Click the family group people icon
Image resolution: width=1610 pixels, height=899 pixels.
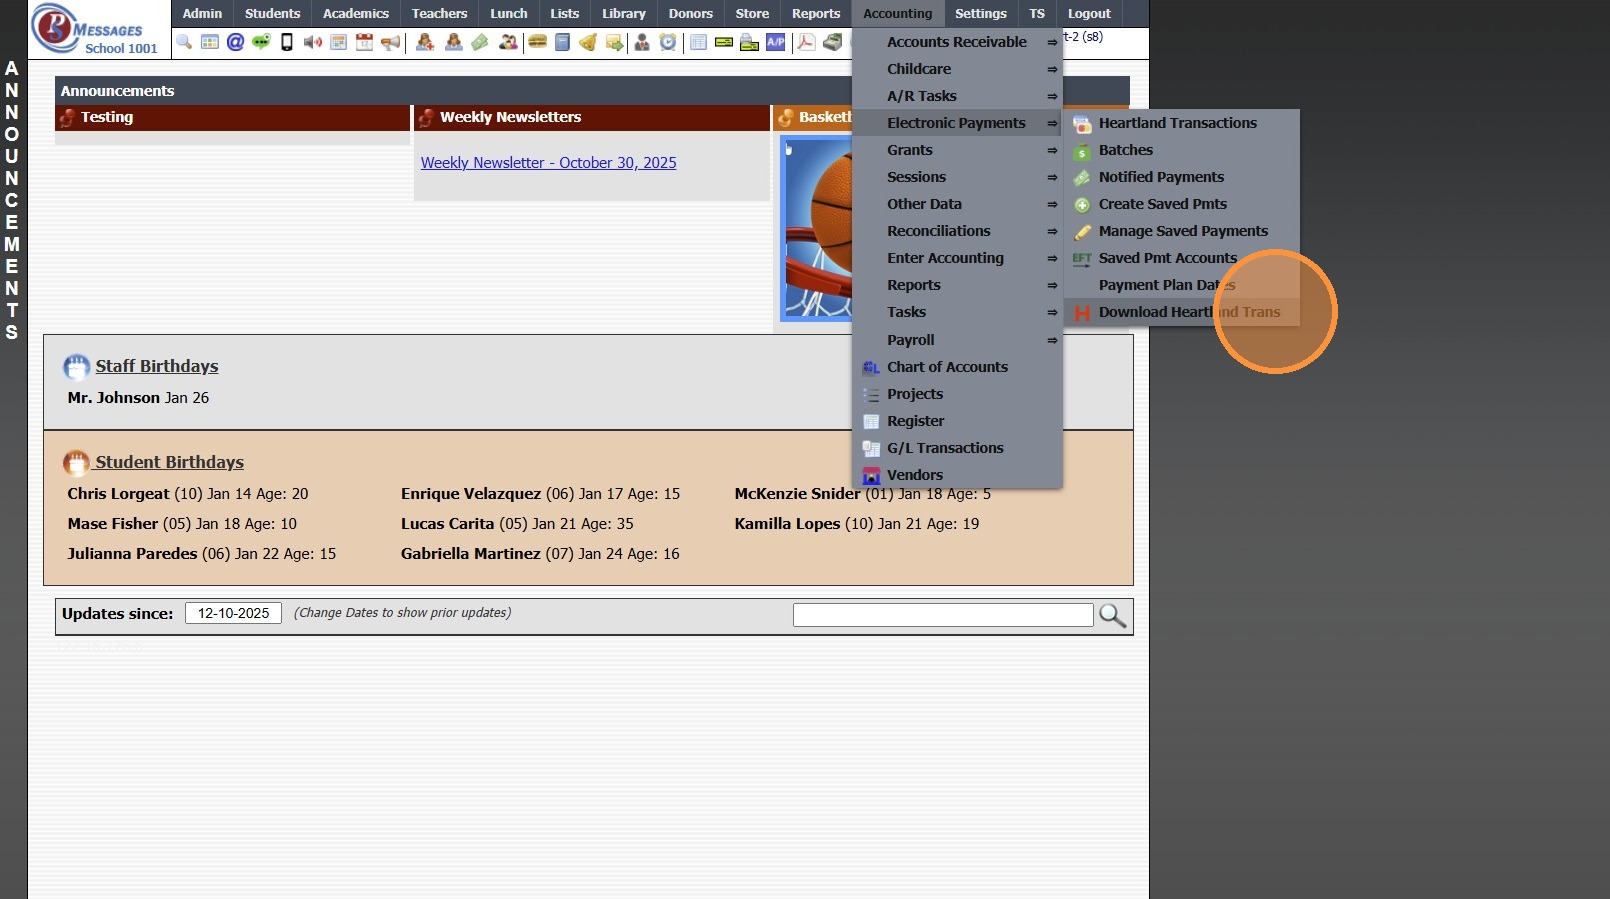coord(508,42)
